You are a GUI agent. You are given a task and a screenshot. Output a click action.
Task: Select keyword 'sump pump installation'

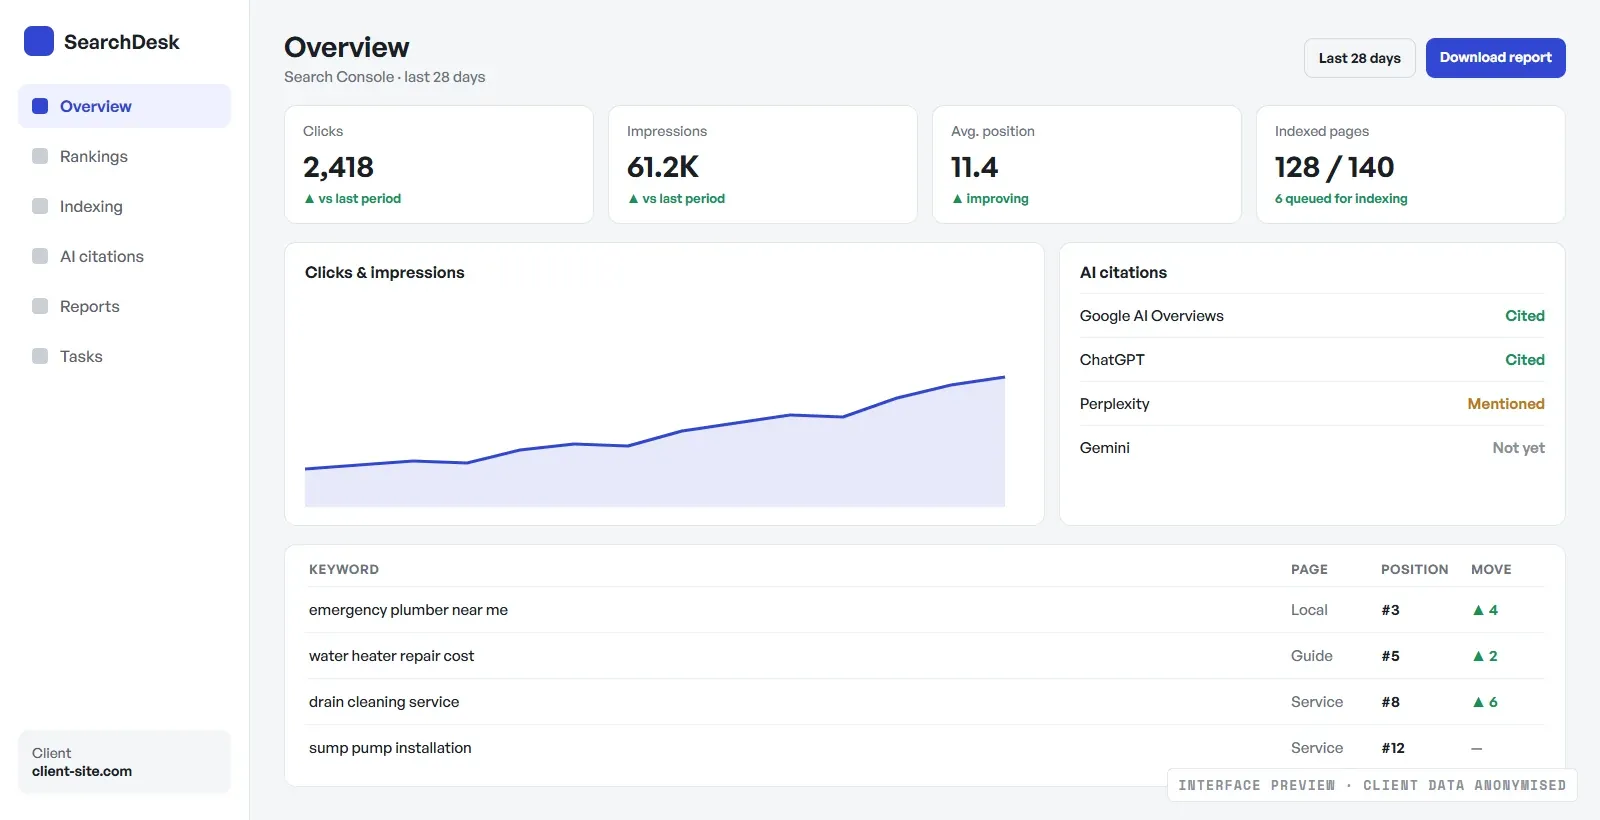click(x=390, y=748)
